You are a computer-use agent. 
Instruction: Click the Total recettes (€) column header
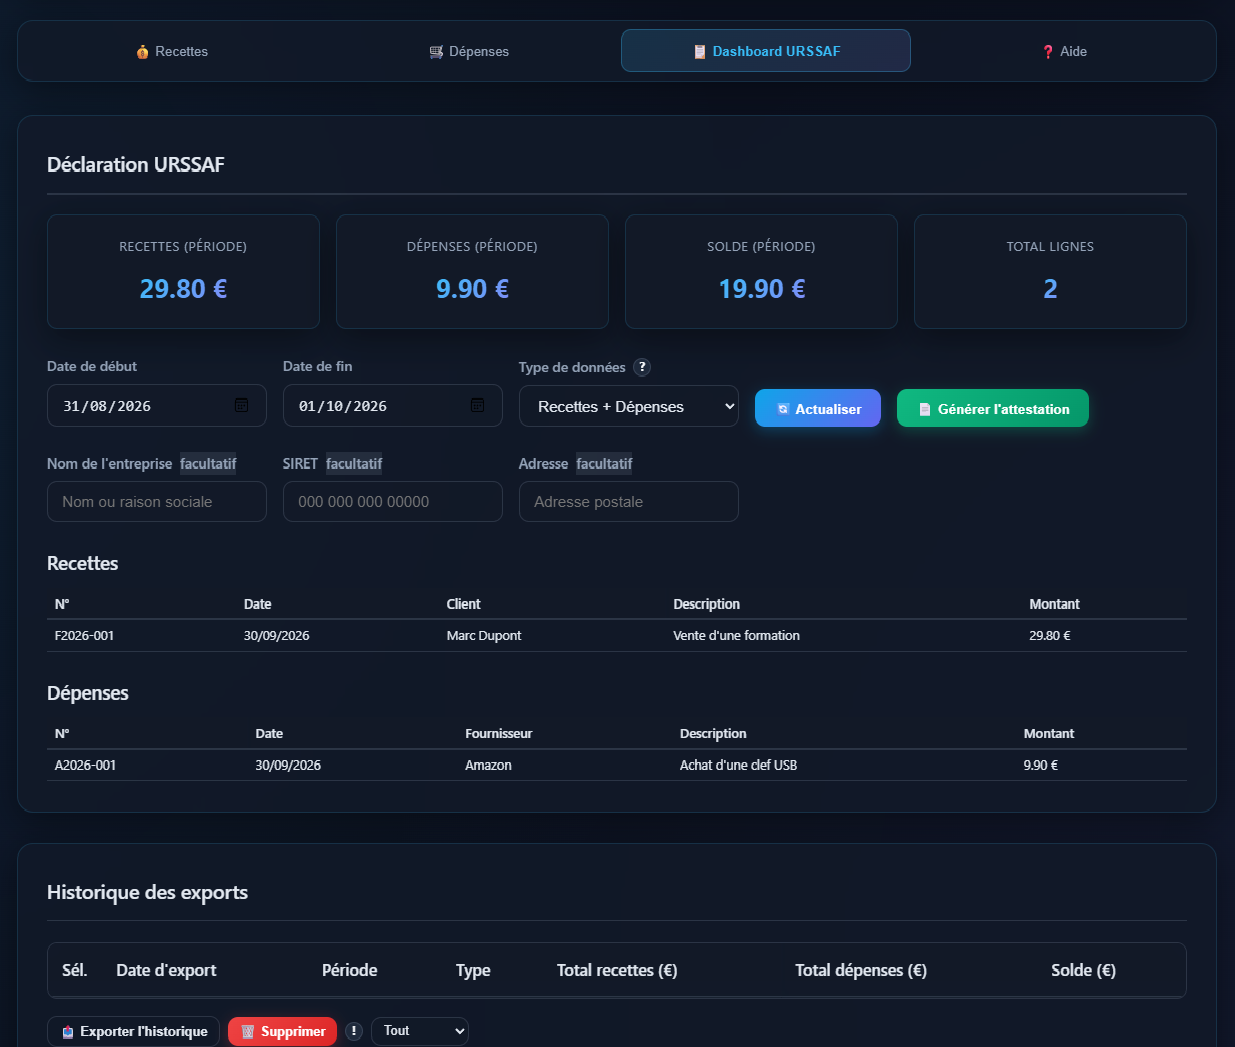(x=617, y=970)
